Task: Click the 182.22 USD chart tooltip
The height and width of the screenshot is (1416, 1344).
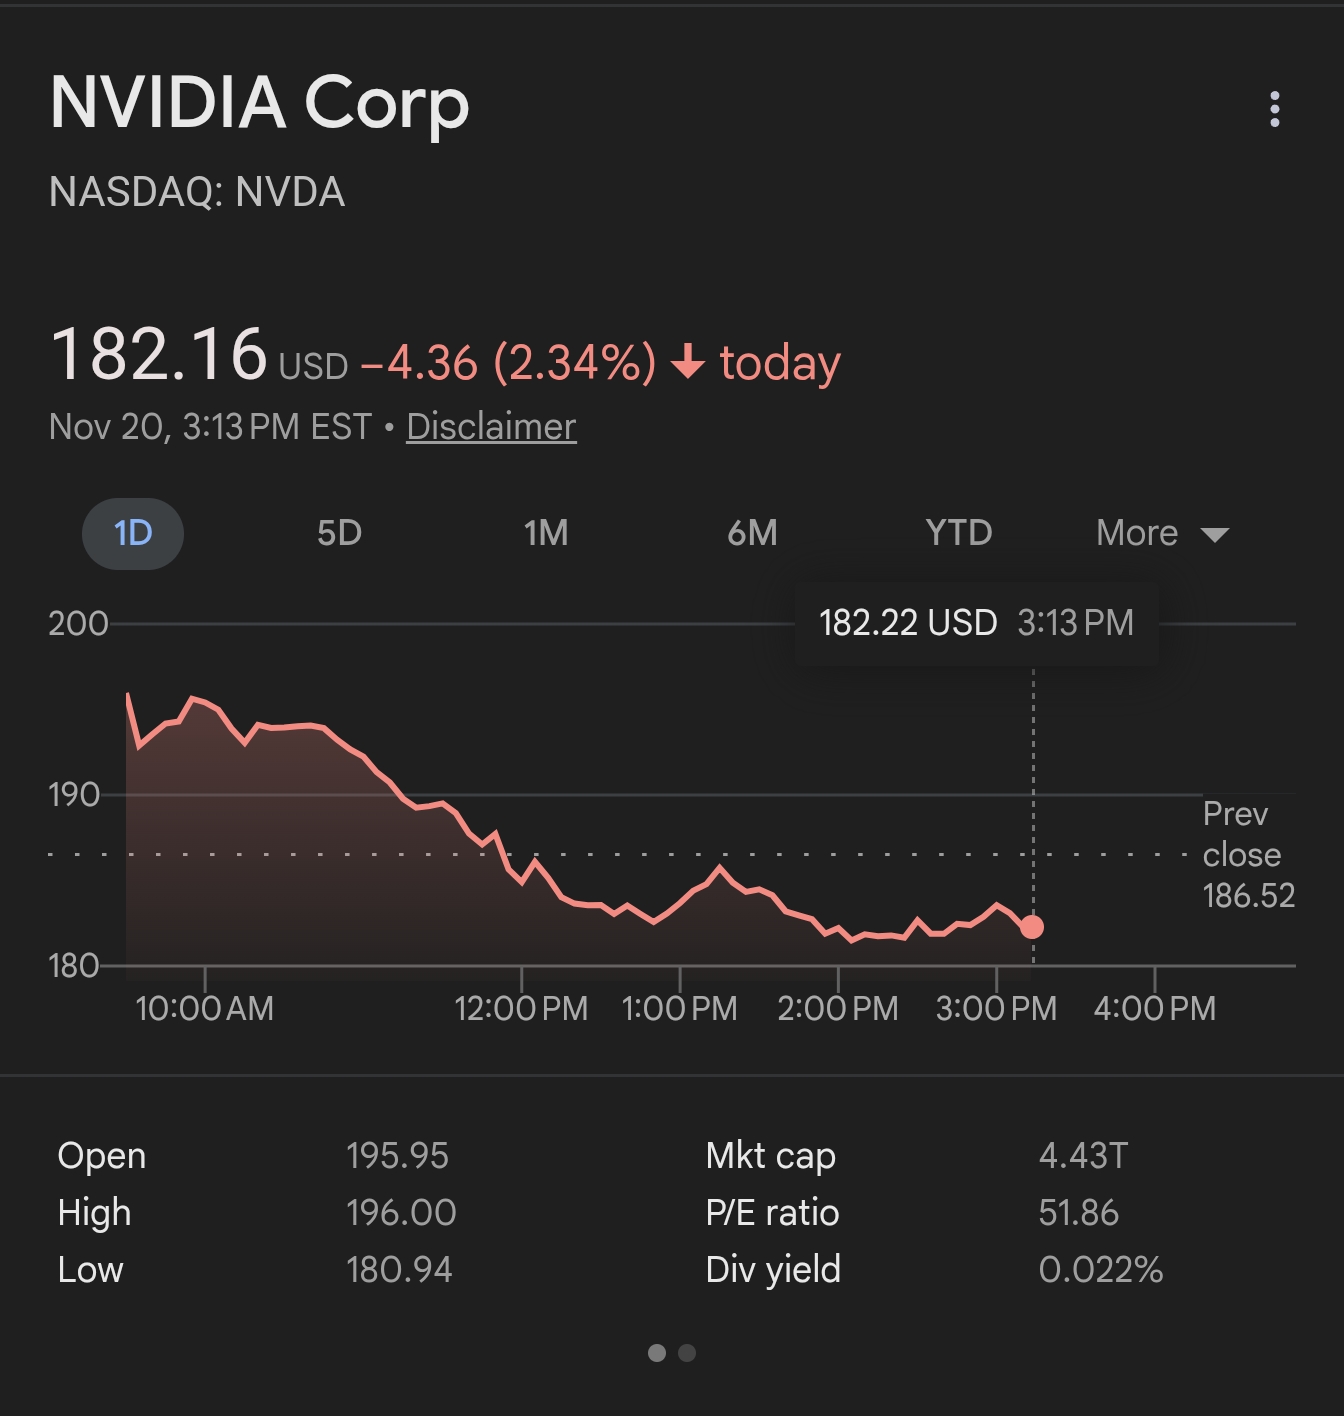Action: [x=975, y=623]
